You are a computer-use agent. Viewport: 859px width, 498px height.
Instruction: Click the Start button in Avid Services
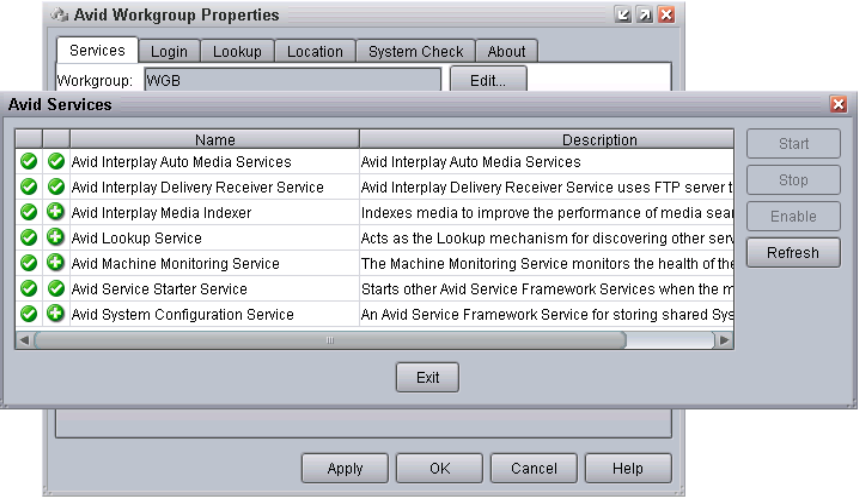pos(793,144)
